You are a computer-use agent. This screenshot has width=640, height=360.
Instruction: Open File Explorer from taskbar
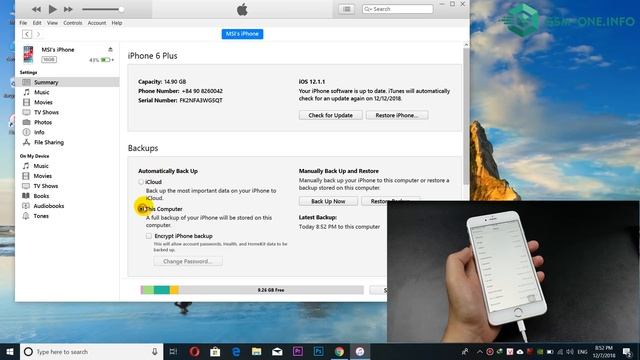256,351
